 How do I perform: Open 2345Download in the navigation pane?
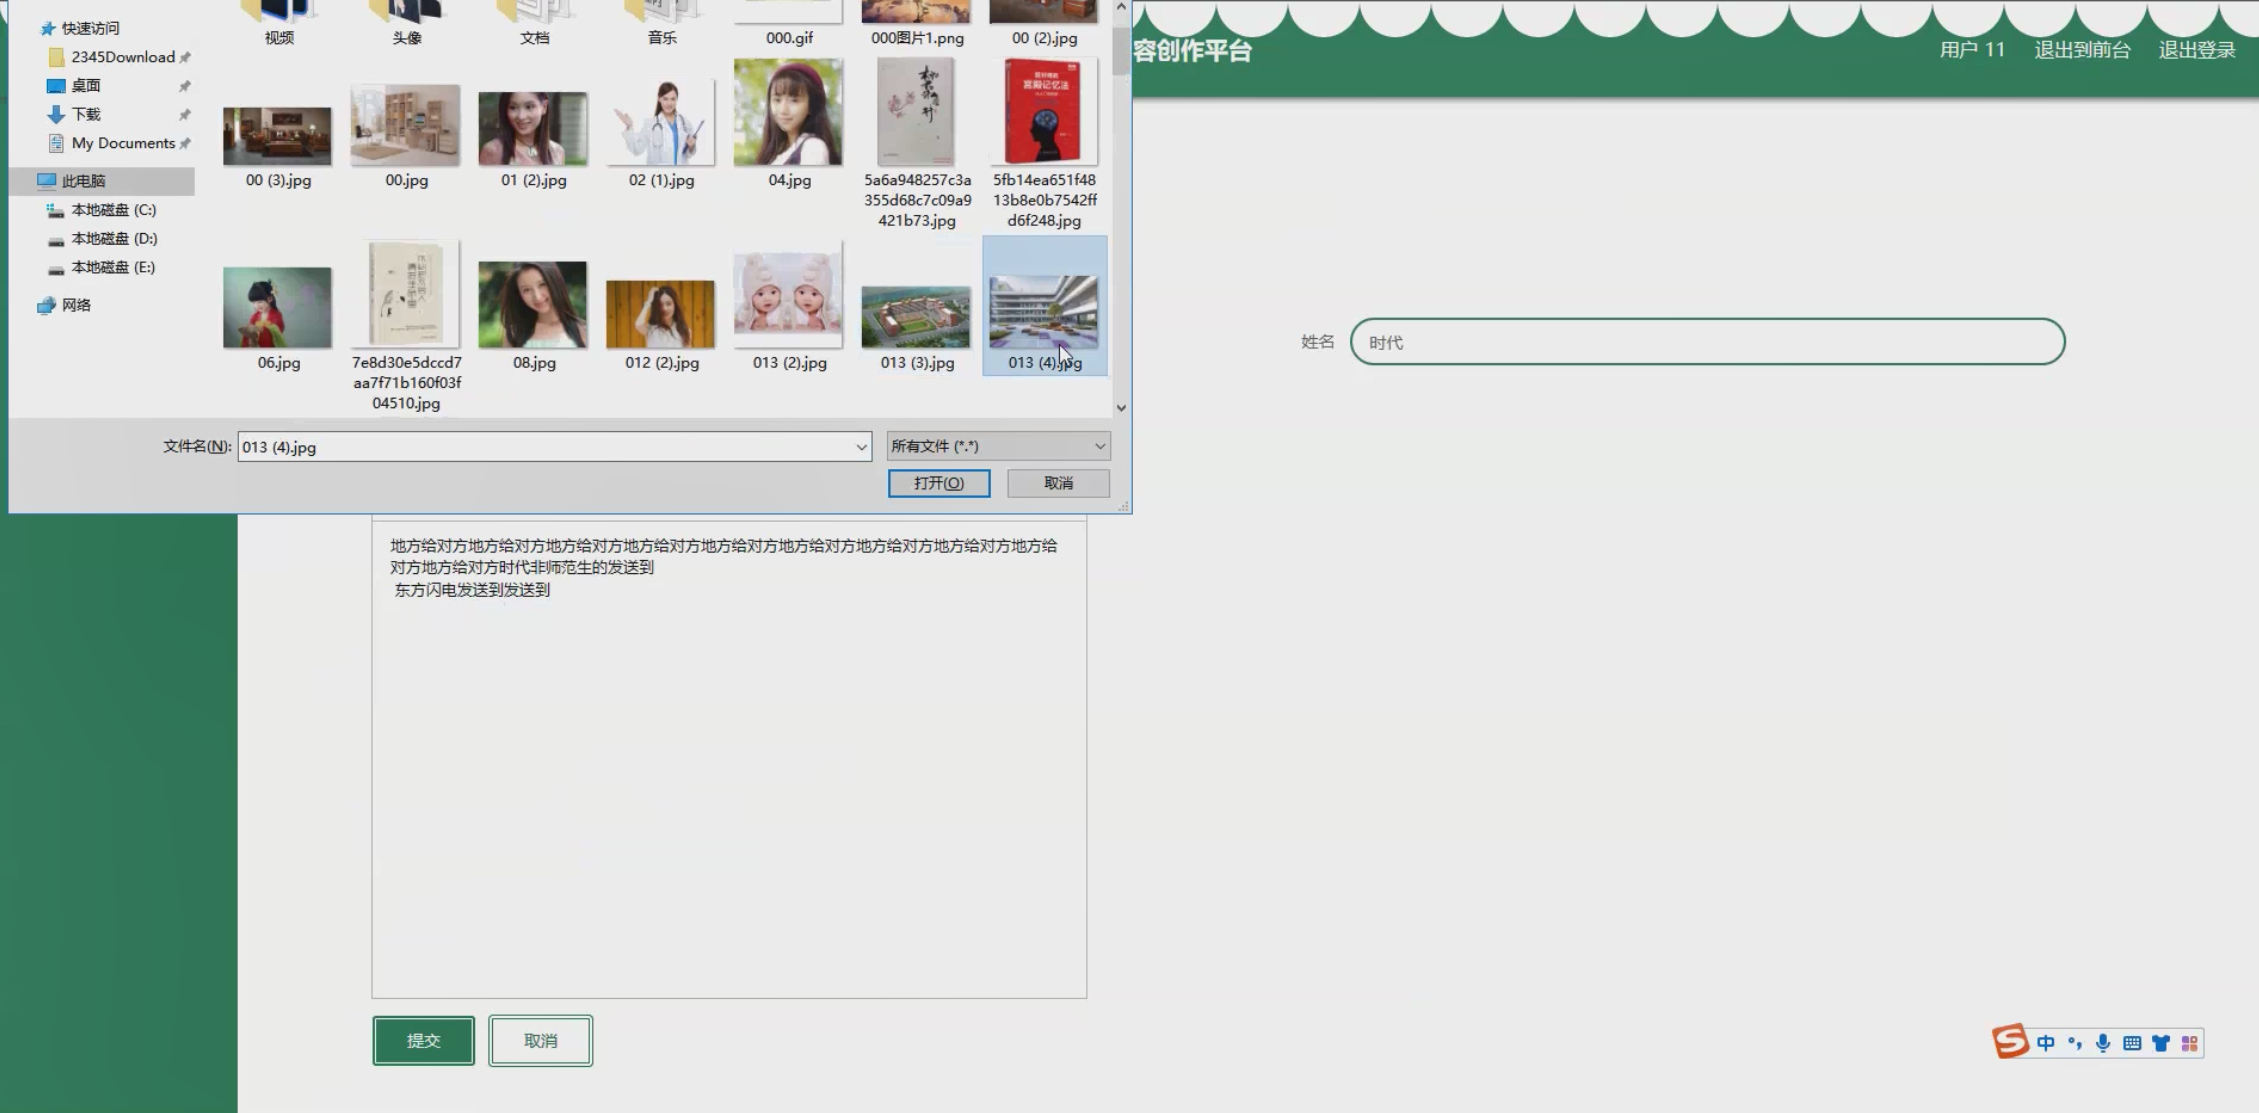122,57
